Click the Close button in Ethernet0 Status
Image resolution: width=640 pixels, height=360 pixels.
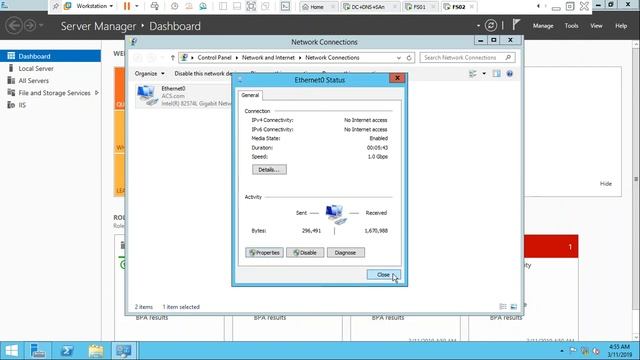tap(383, 275)
